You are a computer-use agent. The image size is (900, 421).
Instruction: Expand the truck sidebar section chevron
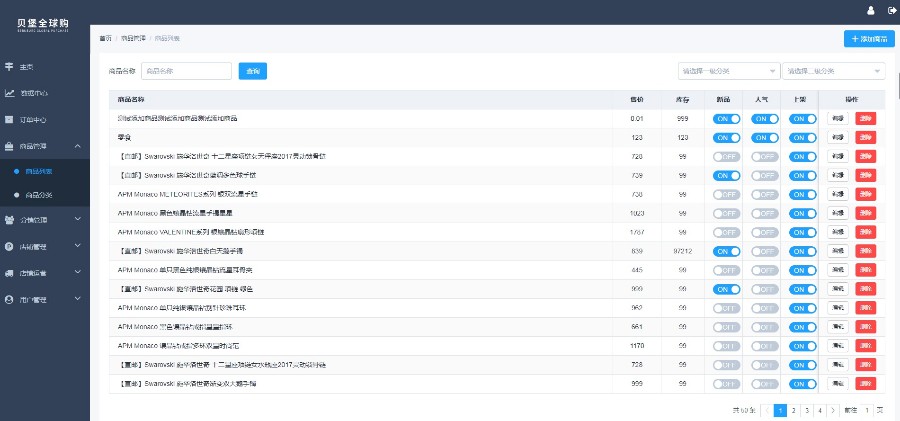(78, 273)
